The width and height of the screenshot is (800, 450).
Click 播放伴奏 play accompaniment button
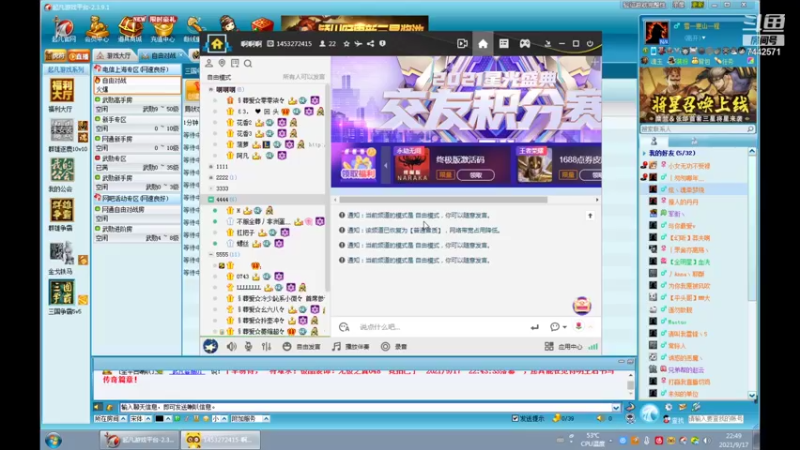(x=351, y=346)
